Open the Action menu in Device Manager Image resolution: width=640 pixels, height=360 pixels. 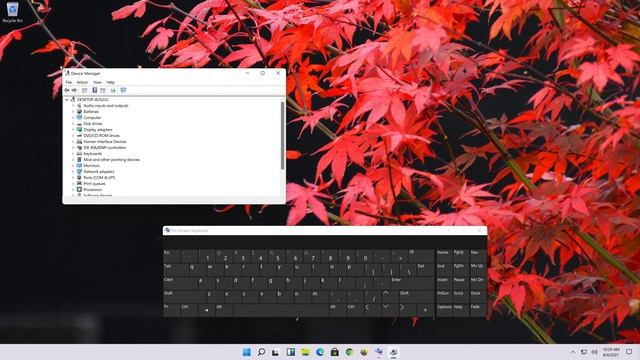coord(82,82)
